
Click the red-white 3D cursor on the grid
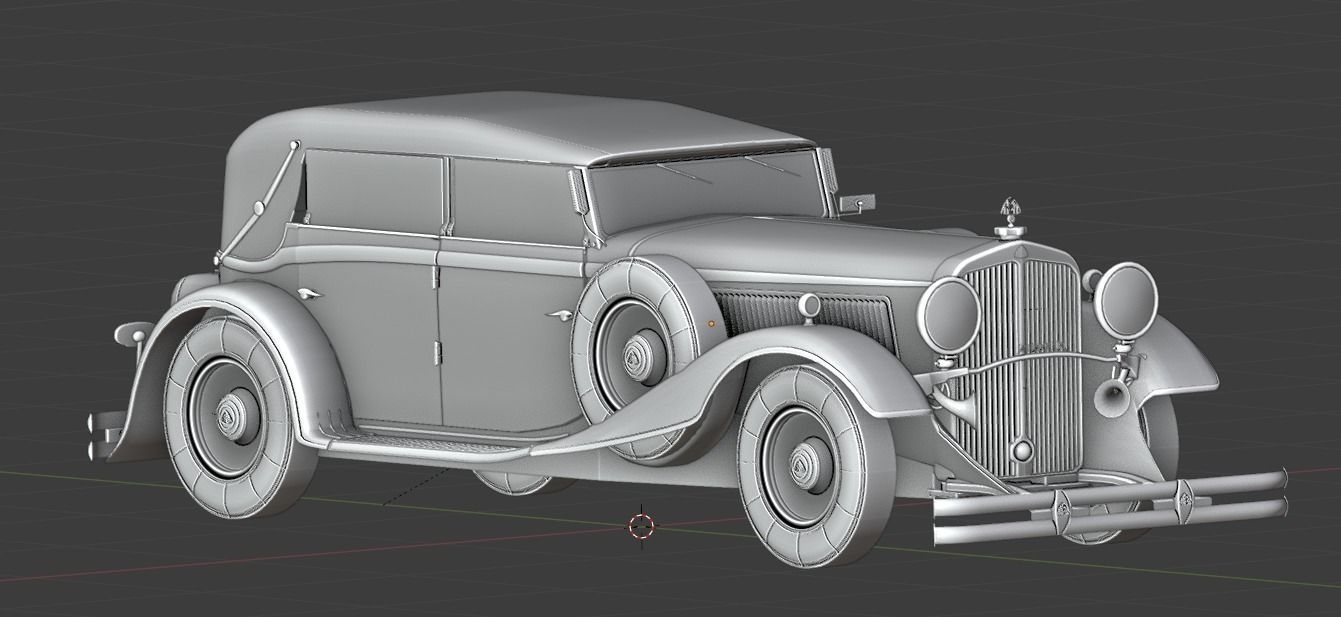pyautogui.click(x=641, y=525)
